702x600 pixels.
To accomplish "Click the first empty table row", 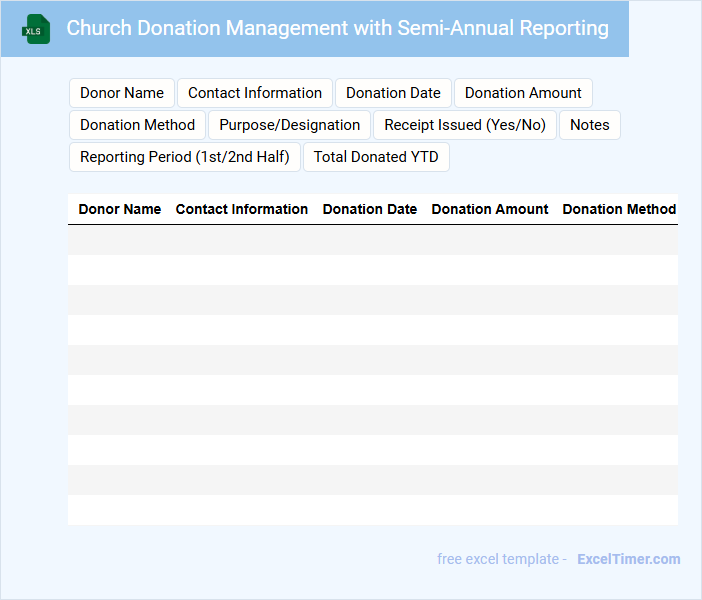I will tap(373, 240).
